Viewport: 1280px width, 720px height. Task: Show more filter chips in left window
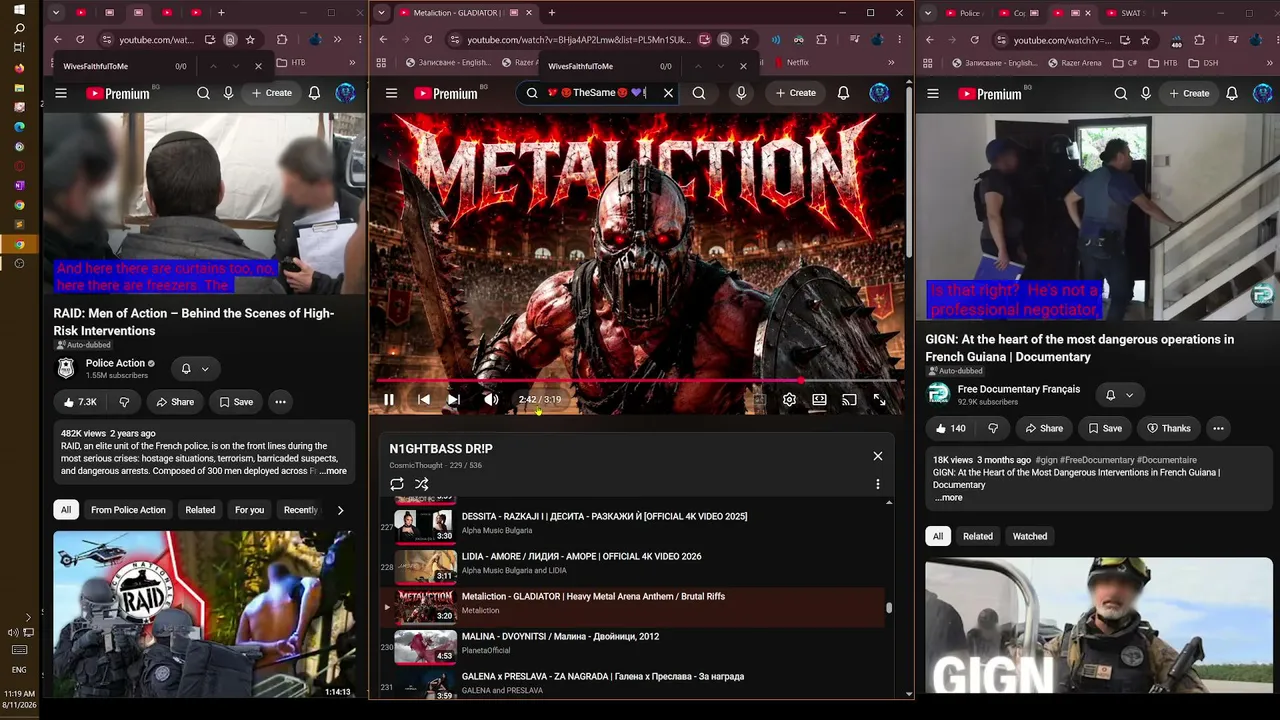(x=340, y=510)
